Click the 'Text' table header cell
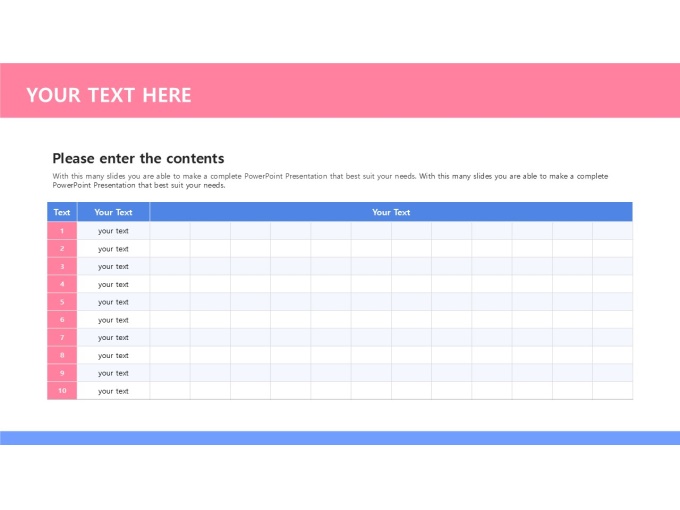 click(62, 212)
